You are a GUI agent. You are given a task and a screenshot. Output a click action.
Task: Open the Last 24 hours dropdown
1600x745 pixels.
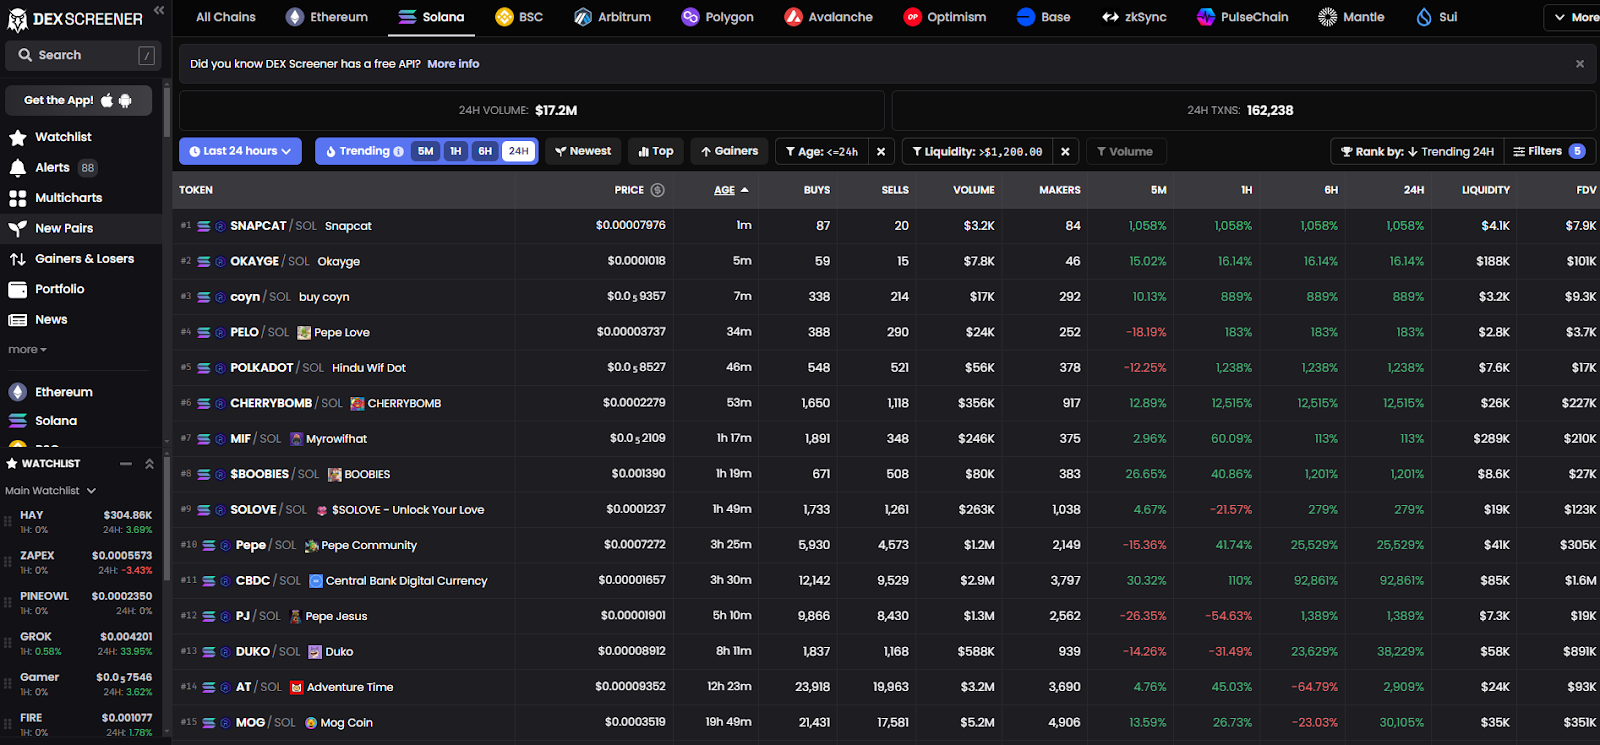tap(240, 151)
